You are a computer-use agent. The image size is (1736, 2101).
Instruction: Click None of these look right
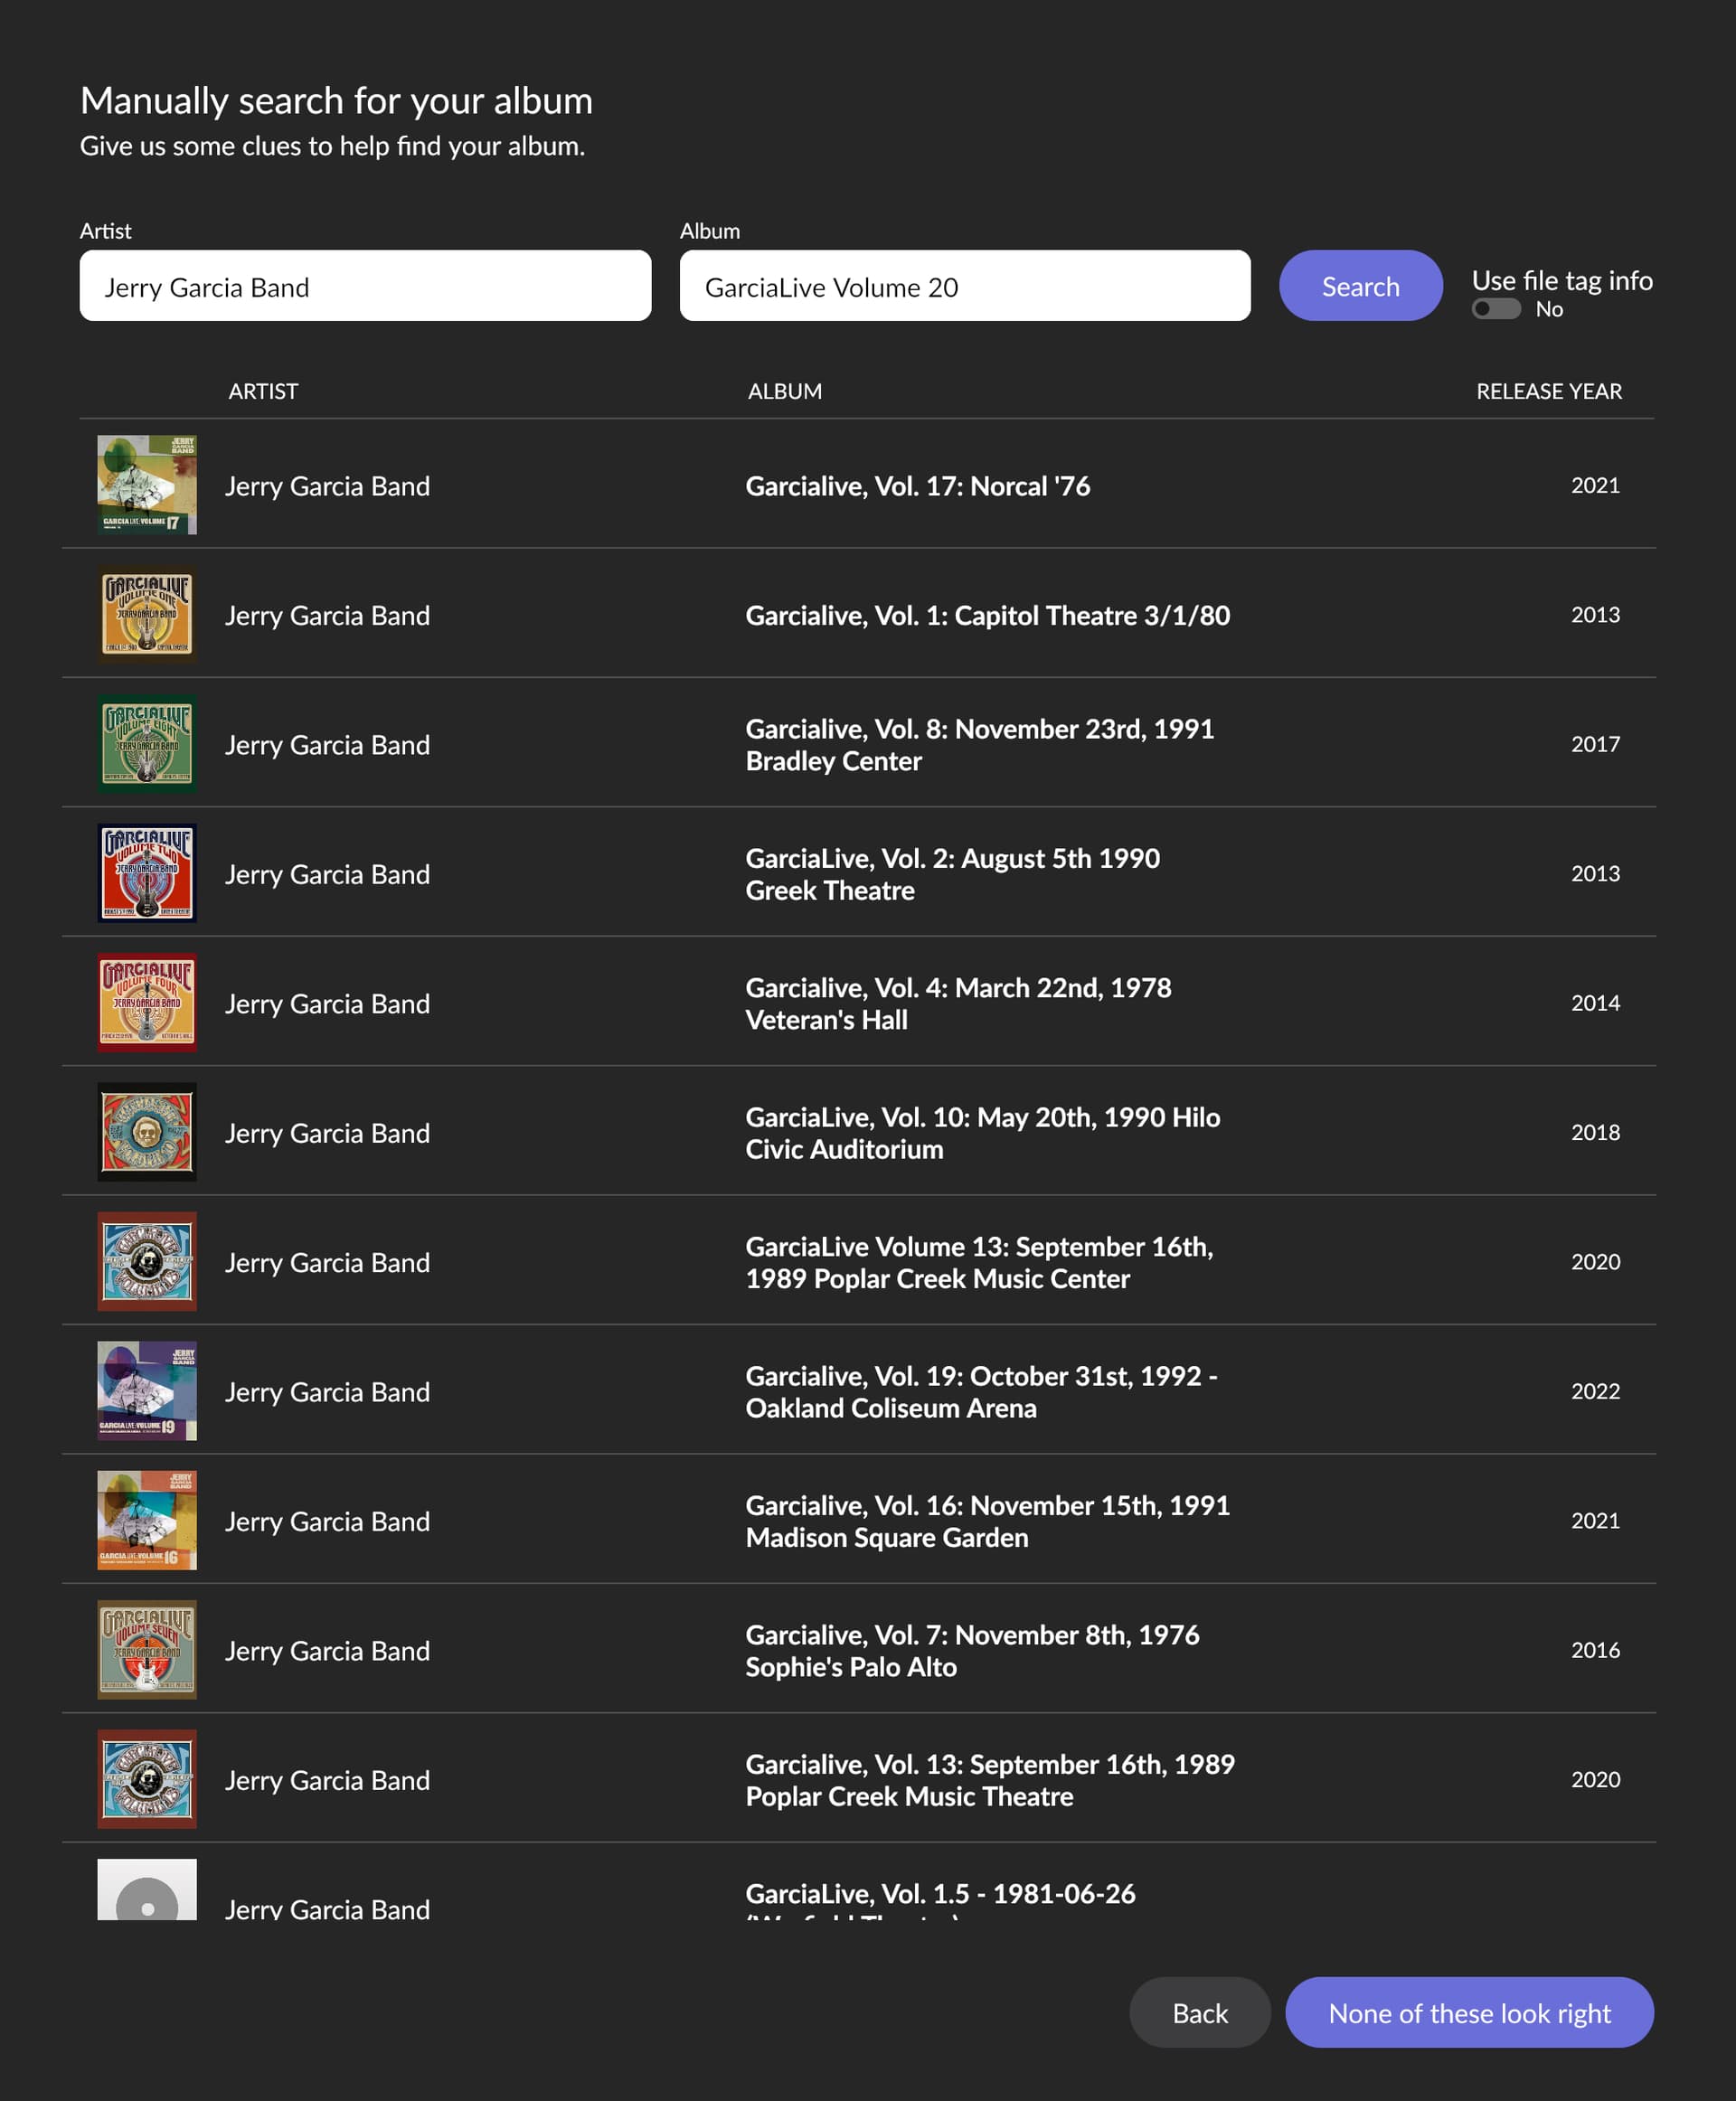coord(1469,2012)
